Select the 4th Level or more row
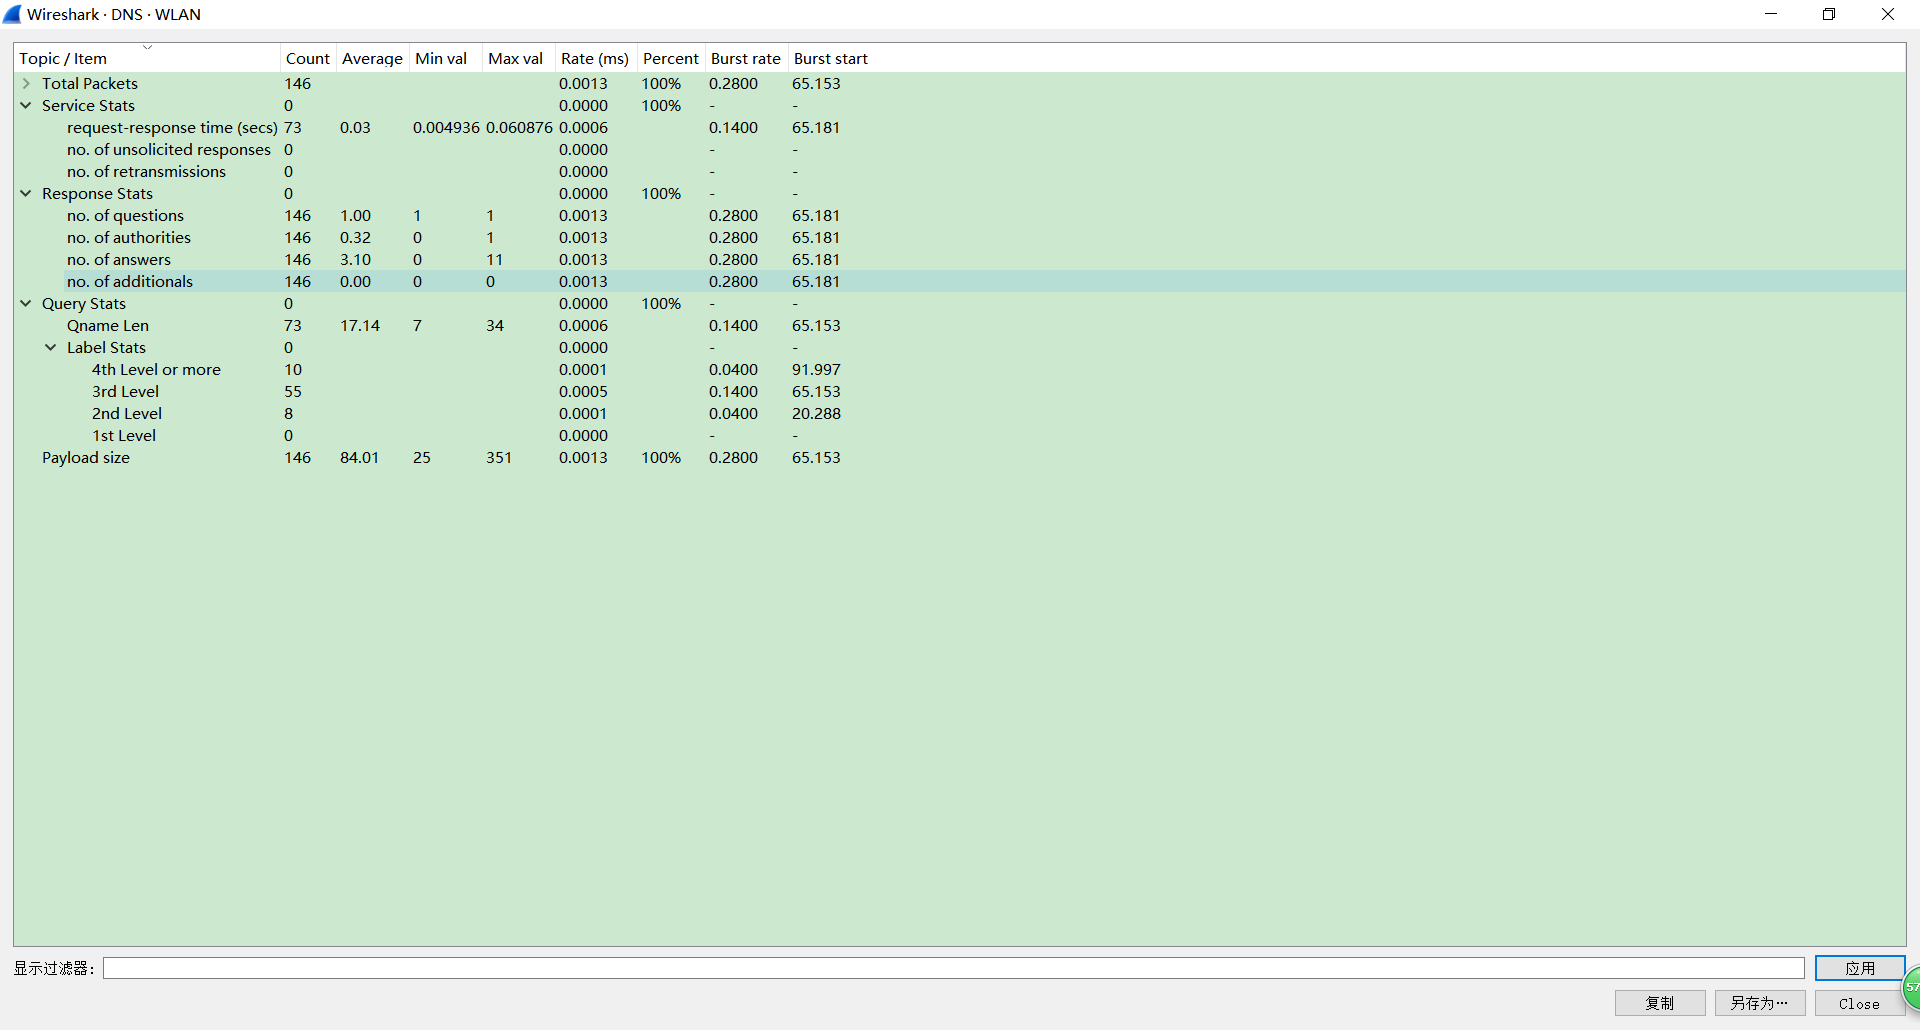The height and width of the screenshot is (1030, 1920). [960, 370]
